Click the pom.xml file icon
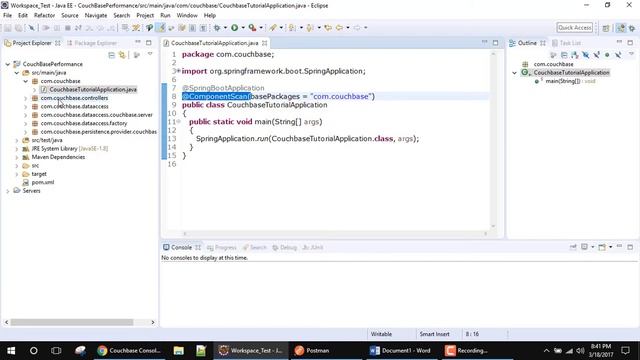The height and width of the screenshot is (360, 640). click(26, 182)
